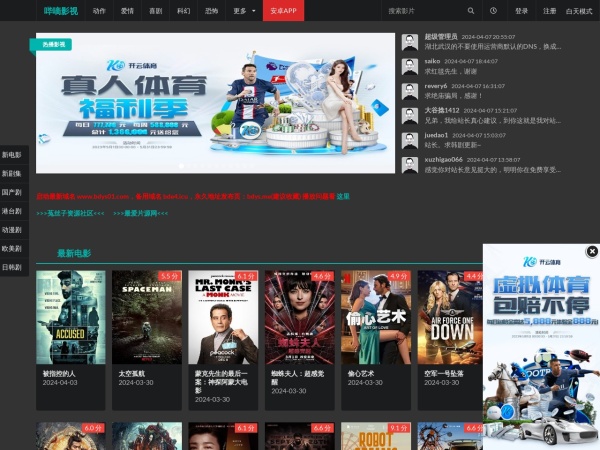Screen dimensions: 600x450
Task: Open comment by 超级管理员 about DNS
Action: (x=493, y=47)
